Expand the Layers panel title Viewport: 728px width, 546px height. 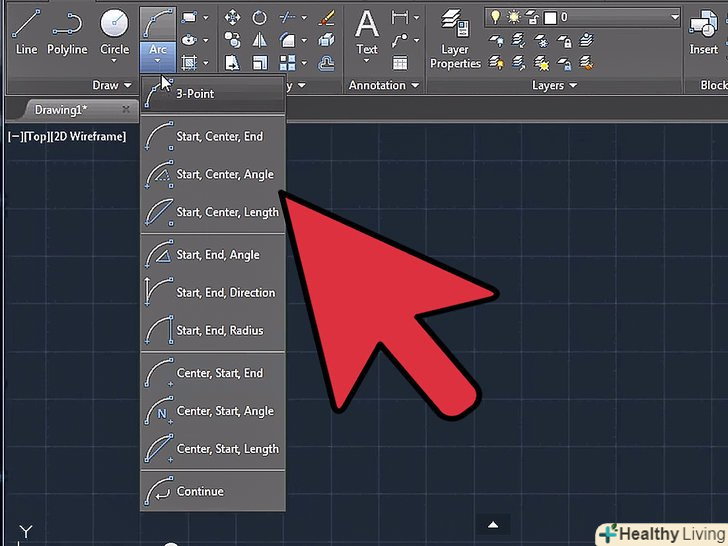coord(554,85)
